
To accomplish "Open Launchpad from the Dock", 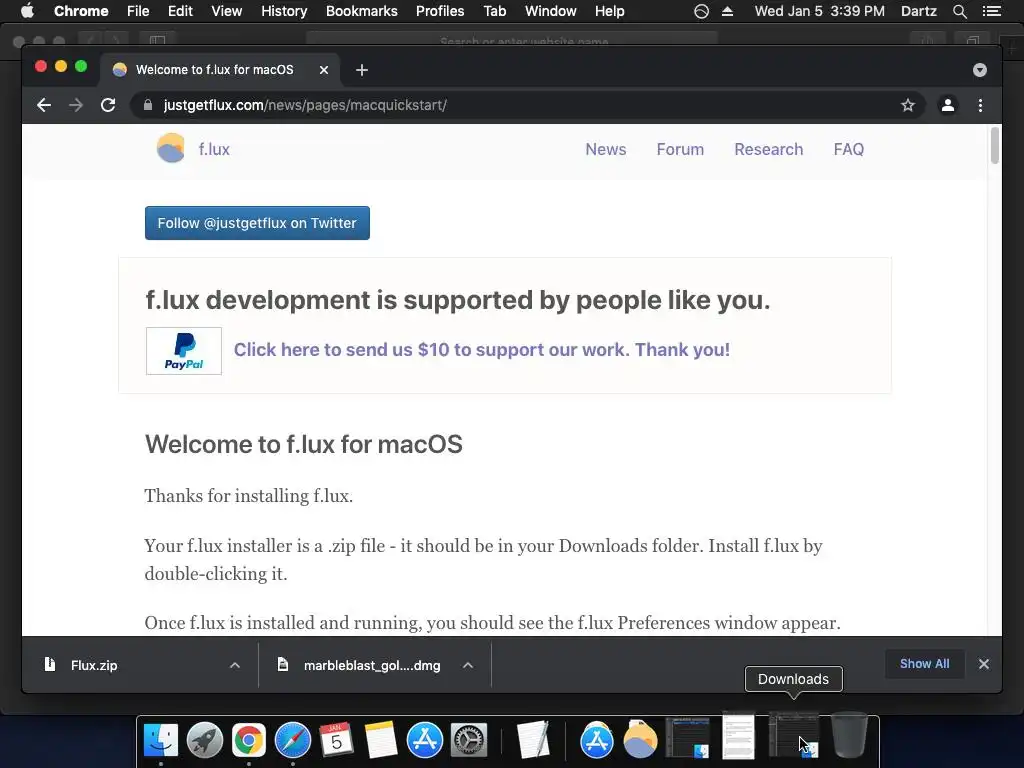I will click(x=204, y=740).
